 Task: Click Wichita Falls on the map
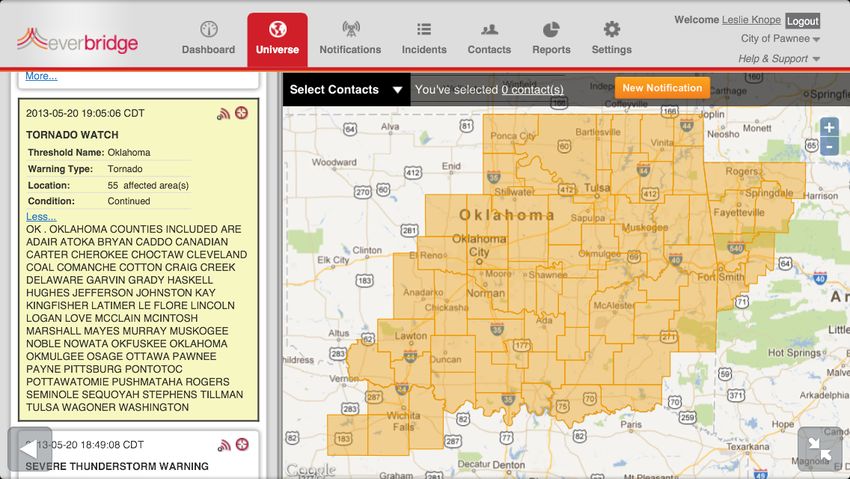point(403,421)
